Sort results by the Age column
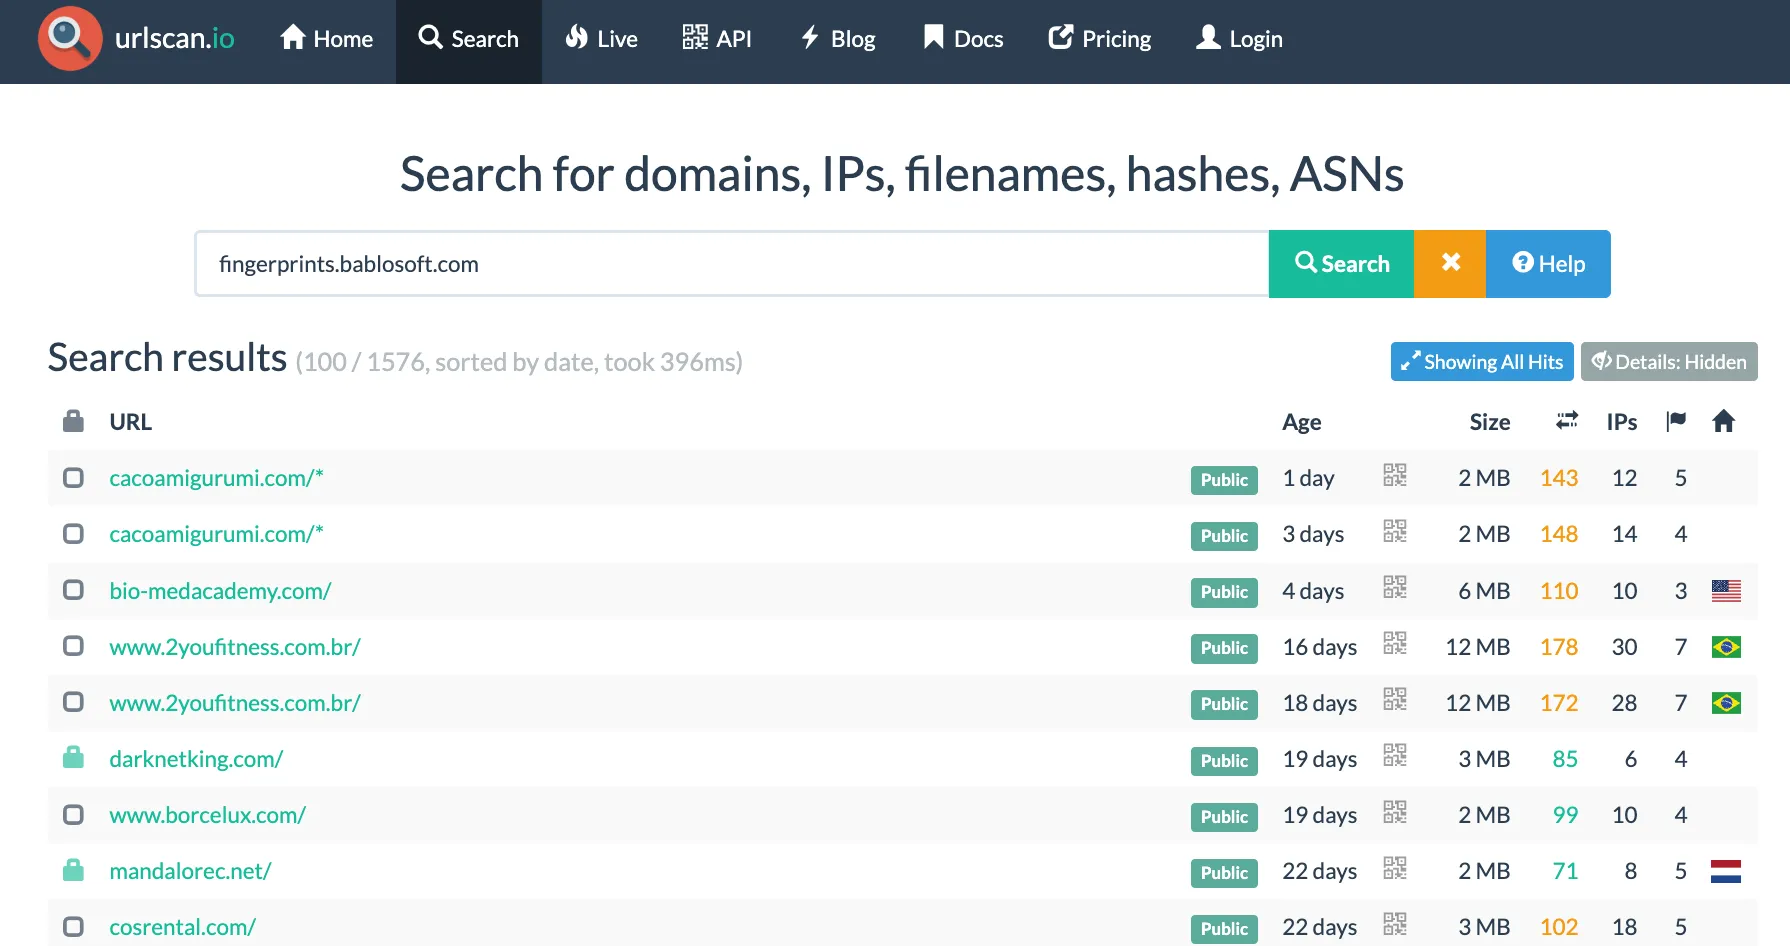Viewport: 1790px width, 946px height. coord(1301,421)
